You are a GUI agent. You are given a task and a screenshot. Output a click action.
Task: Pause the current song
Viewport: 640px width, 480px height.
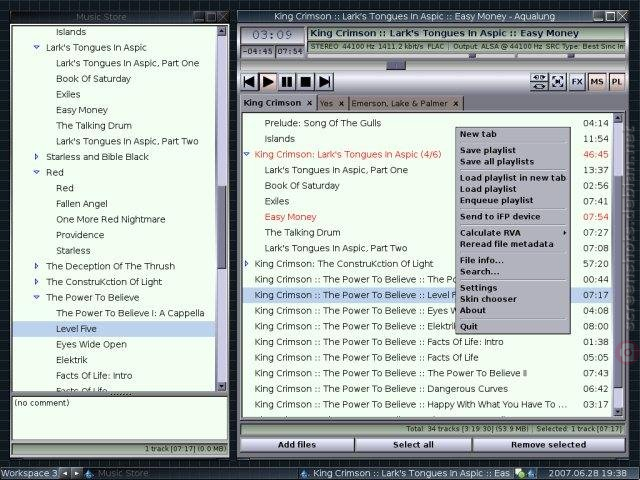click(x=287, y=82)
